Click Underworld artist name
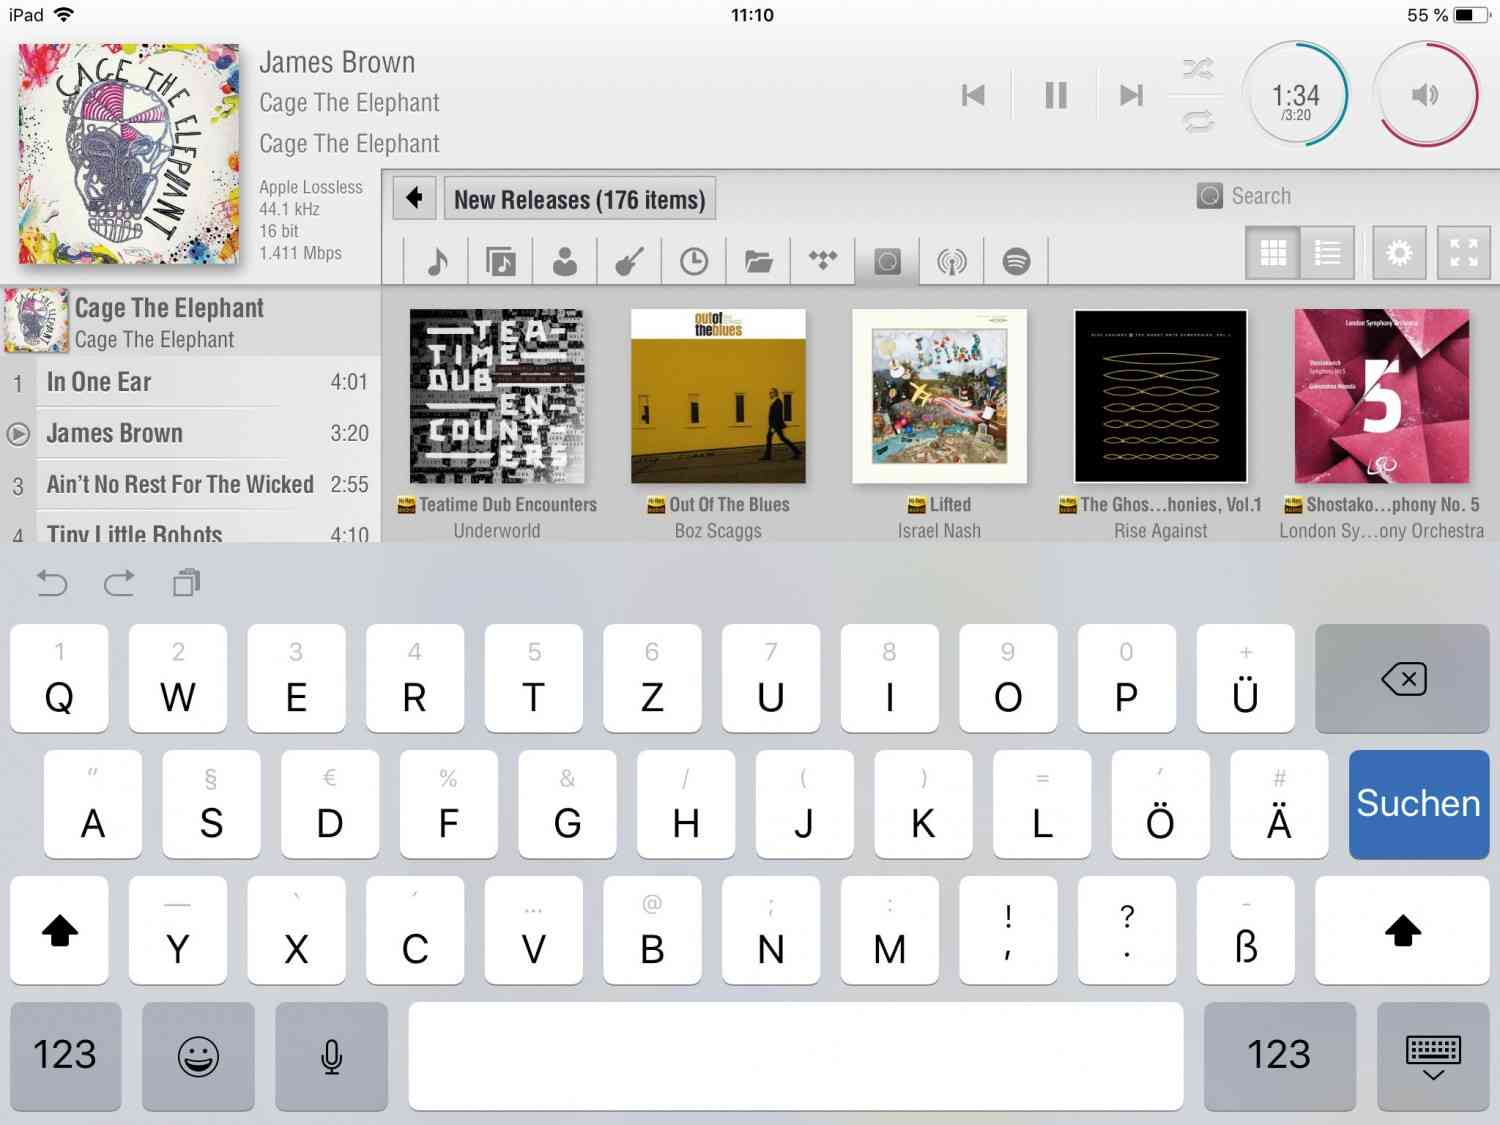The image size is (1500, 1125). click(497, 531)
